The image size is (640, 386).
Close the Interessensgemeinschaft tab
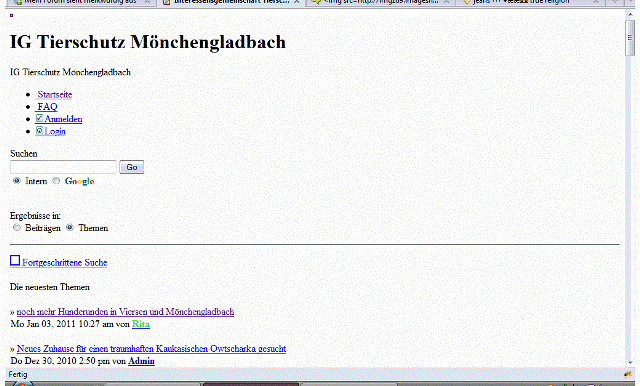tap(297, 2)
